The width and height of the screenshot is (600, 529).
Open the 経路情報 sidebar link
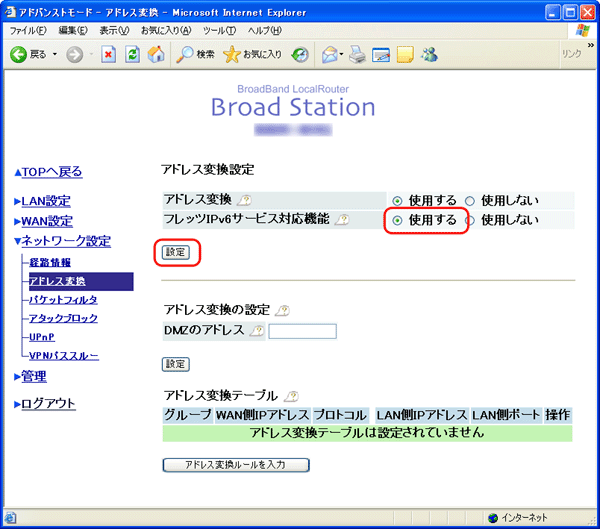coord(50,263)
